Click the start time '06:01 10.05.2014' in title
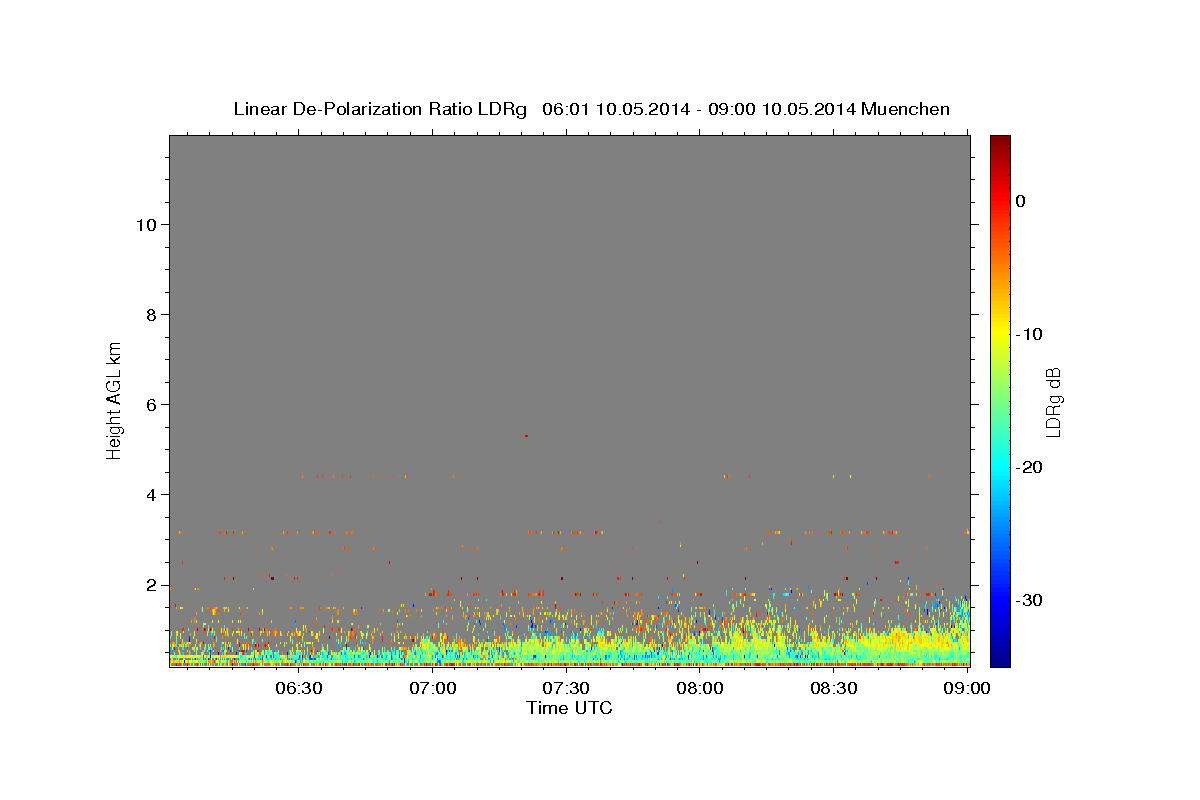Screen dimensions: 1200x800 pos(615,109)
